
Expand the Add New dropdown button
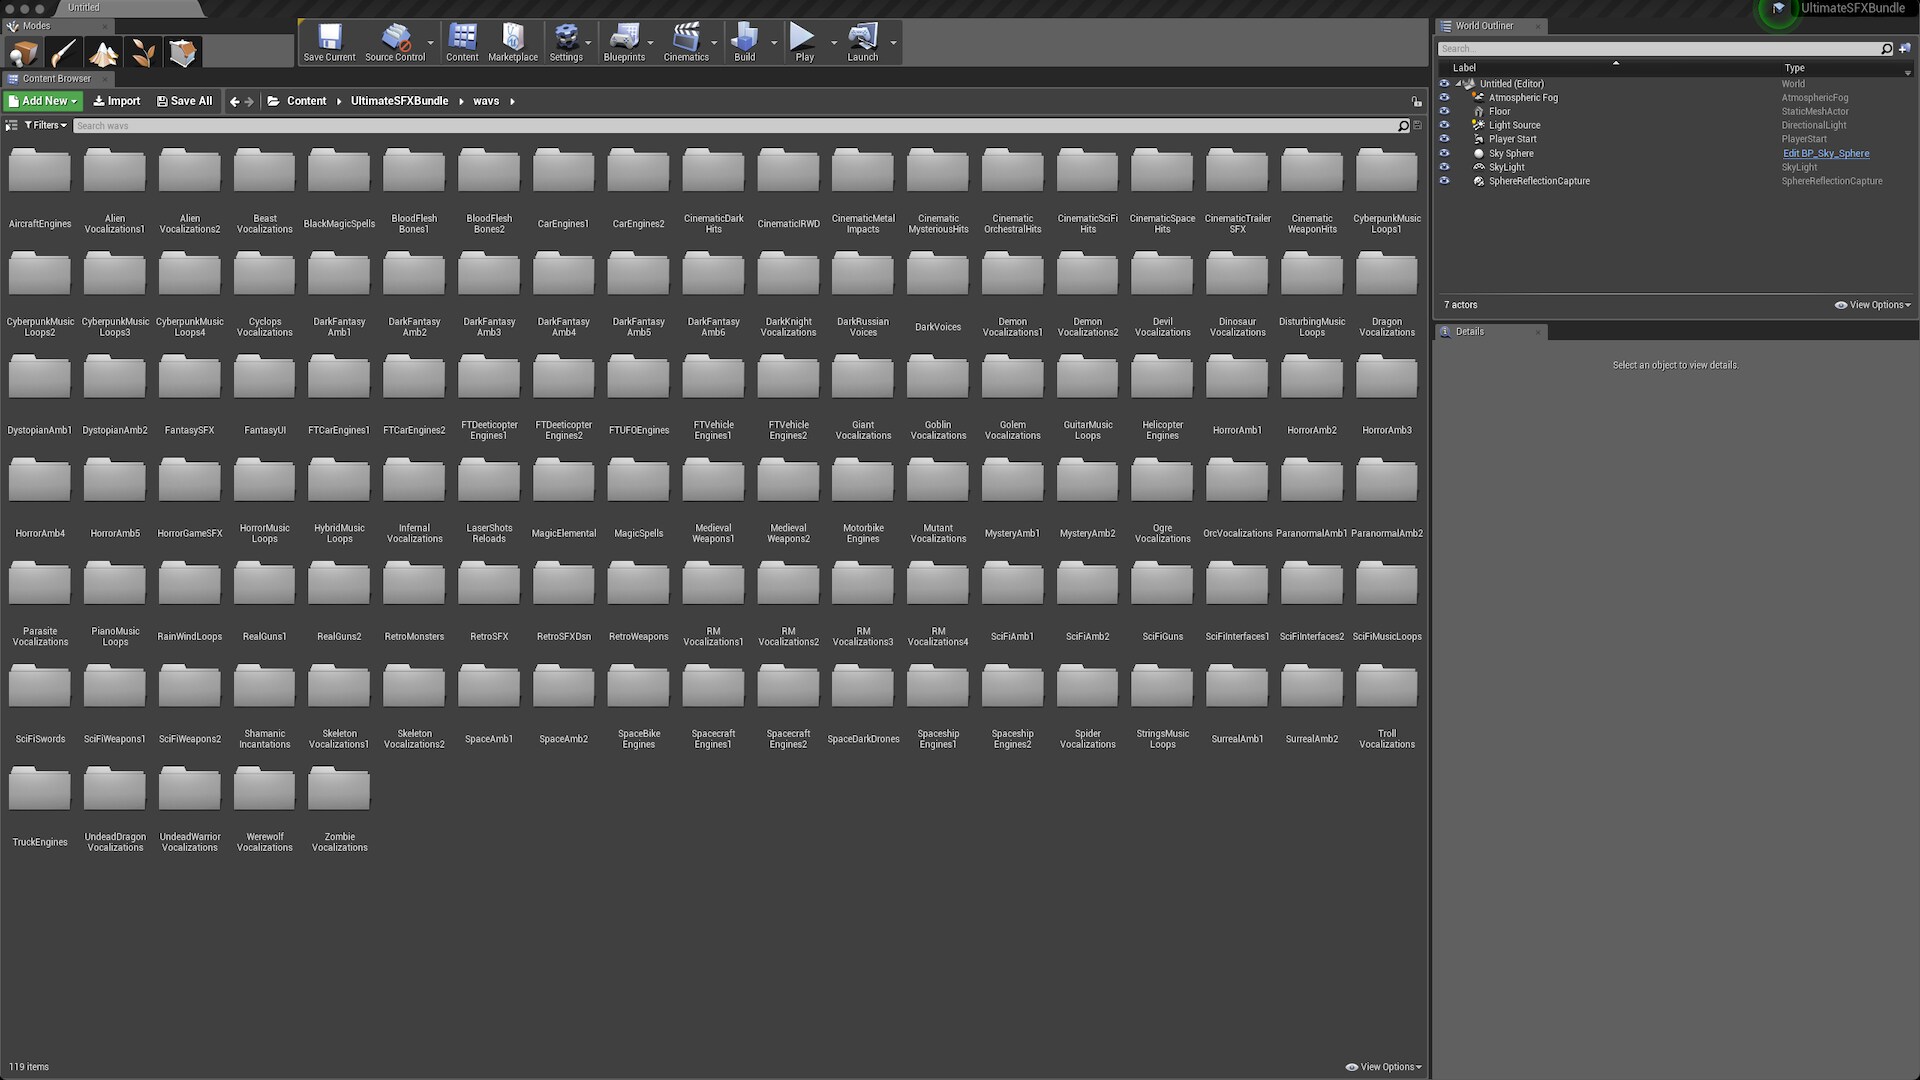[x=43, y=101]
